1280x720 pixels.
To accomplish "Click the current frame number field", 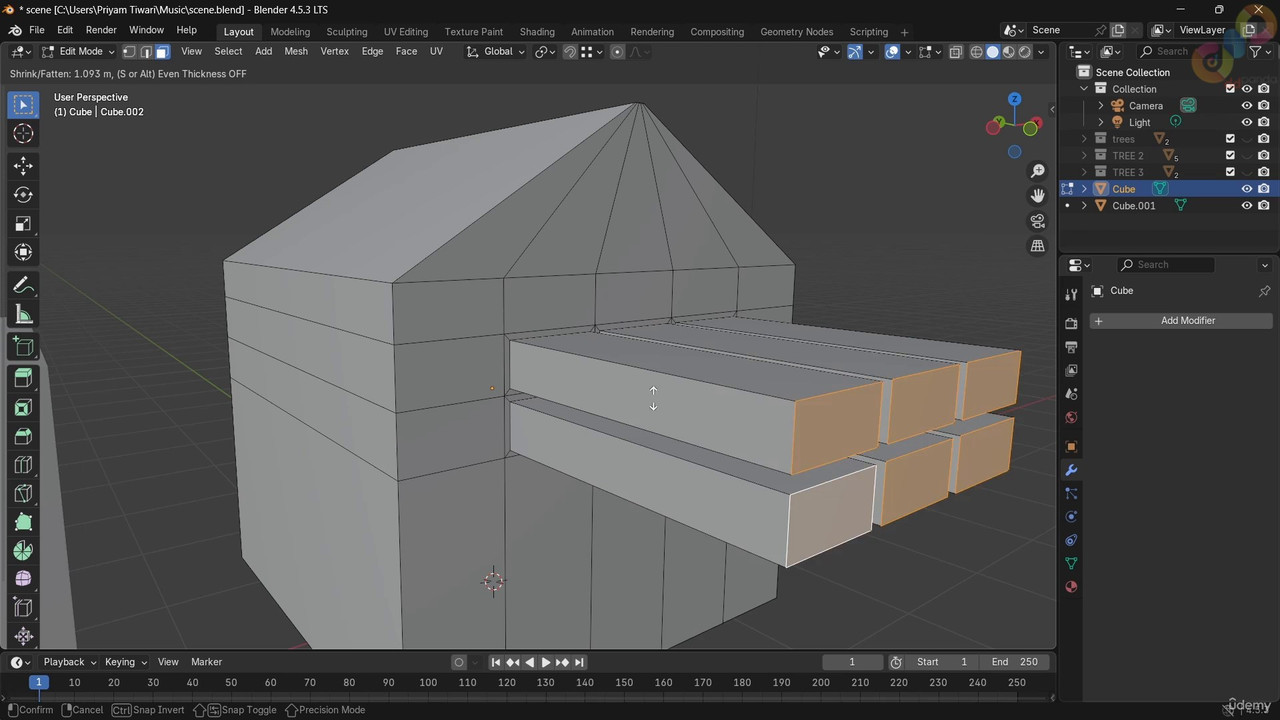I will (852, 662).
